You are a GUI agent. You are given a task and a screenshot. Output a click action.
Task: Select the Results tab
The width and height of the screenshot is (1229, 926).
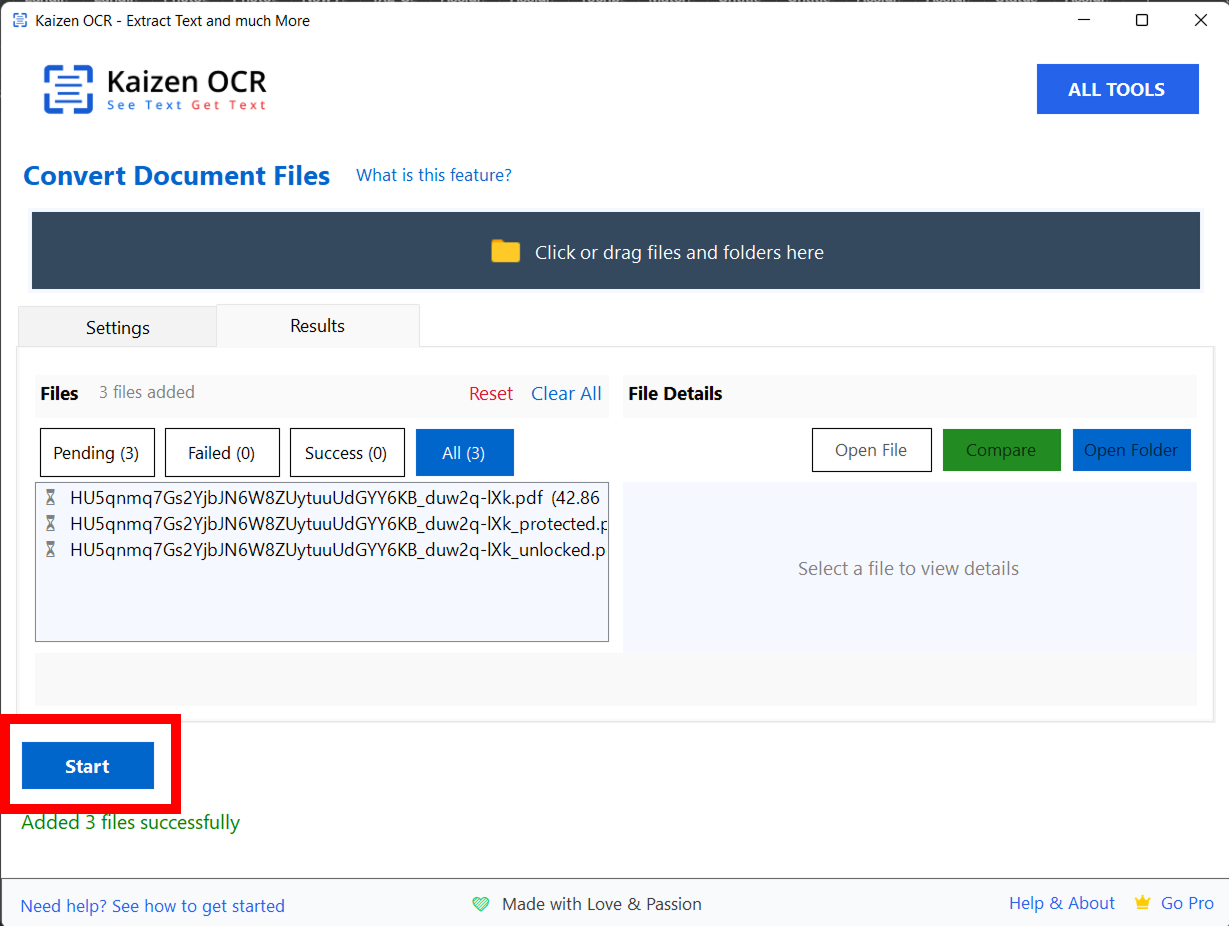click(x=317, y=326)
